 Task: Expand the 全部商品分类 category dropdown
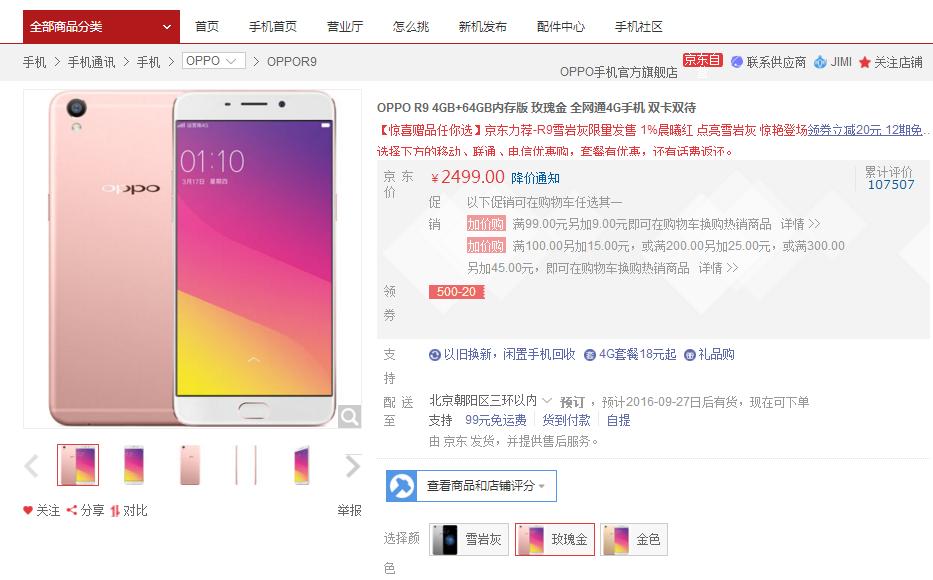coord(101,27)
